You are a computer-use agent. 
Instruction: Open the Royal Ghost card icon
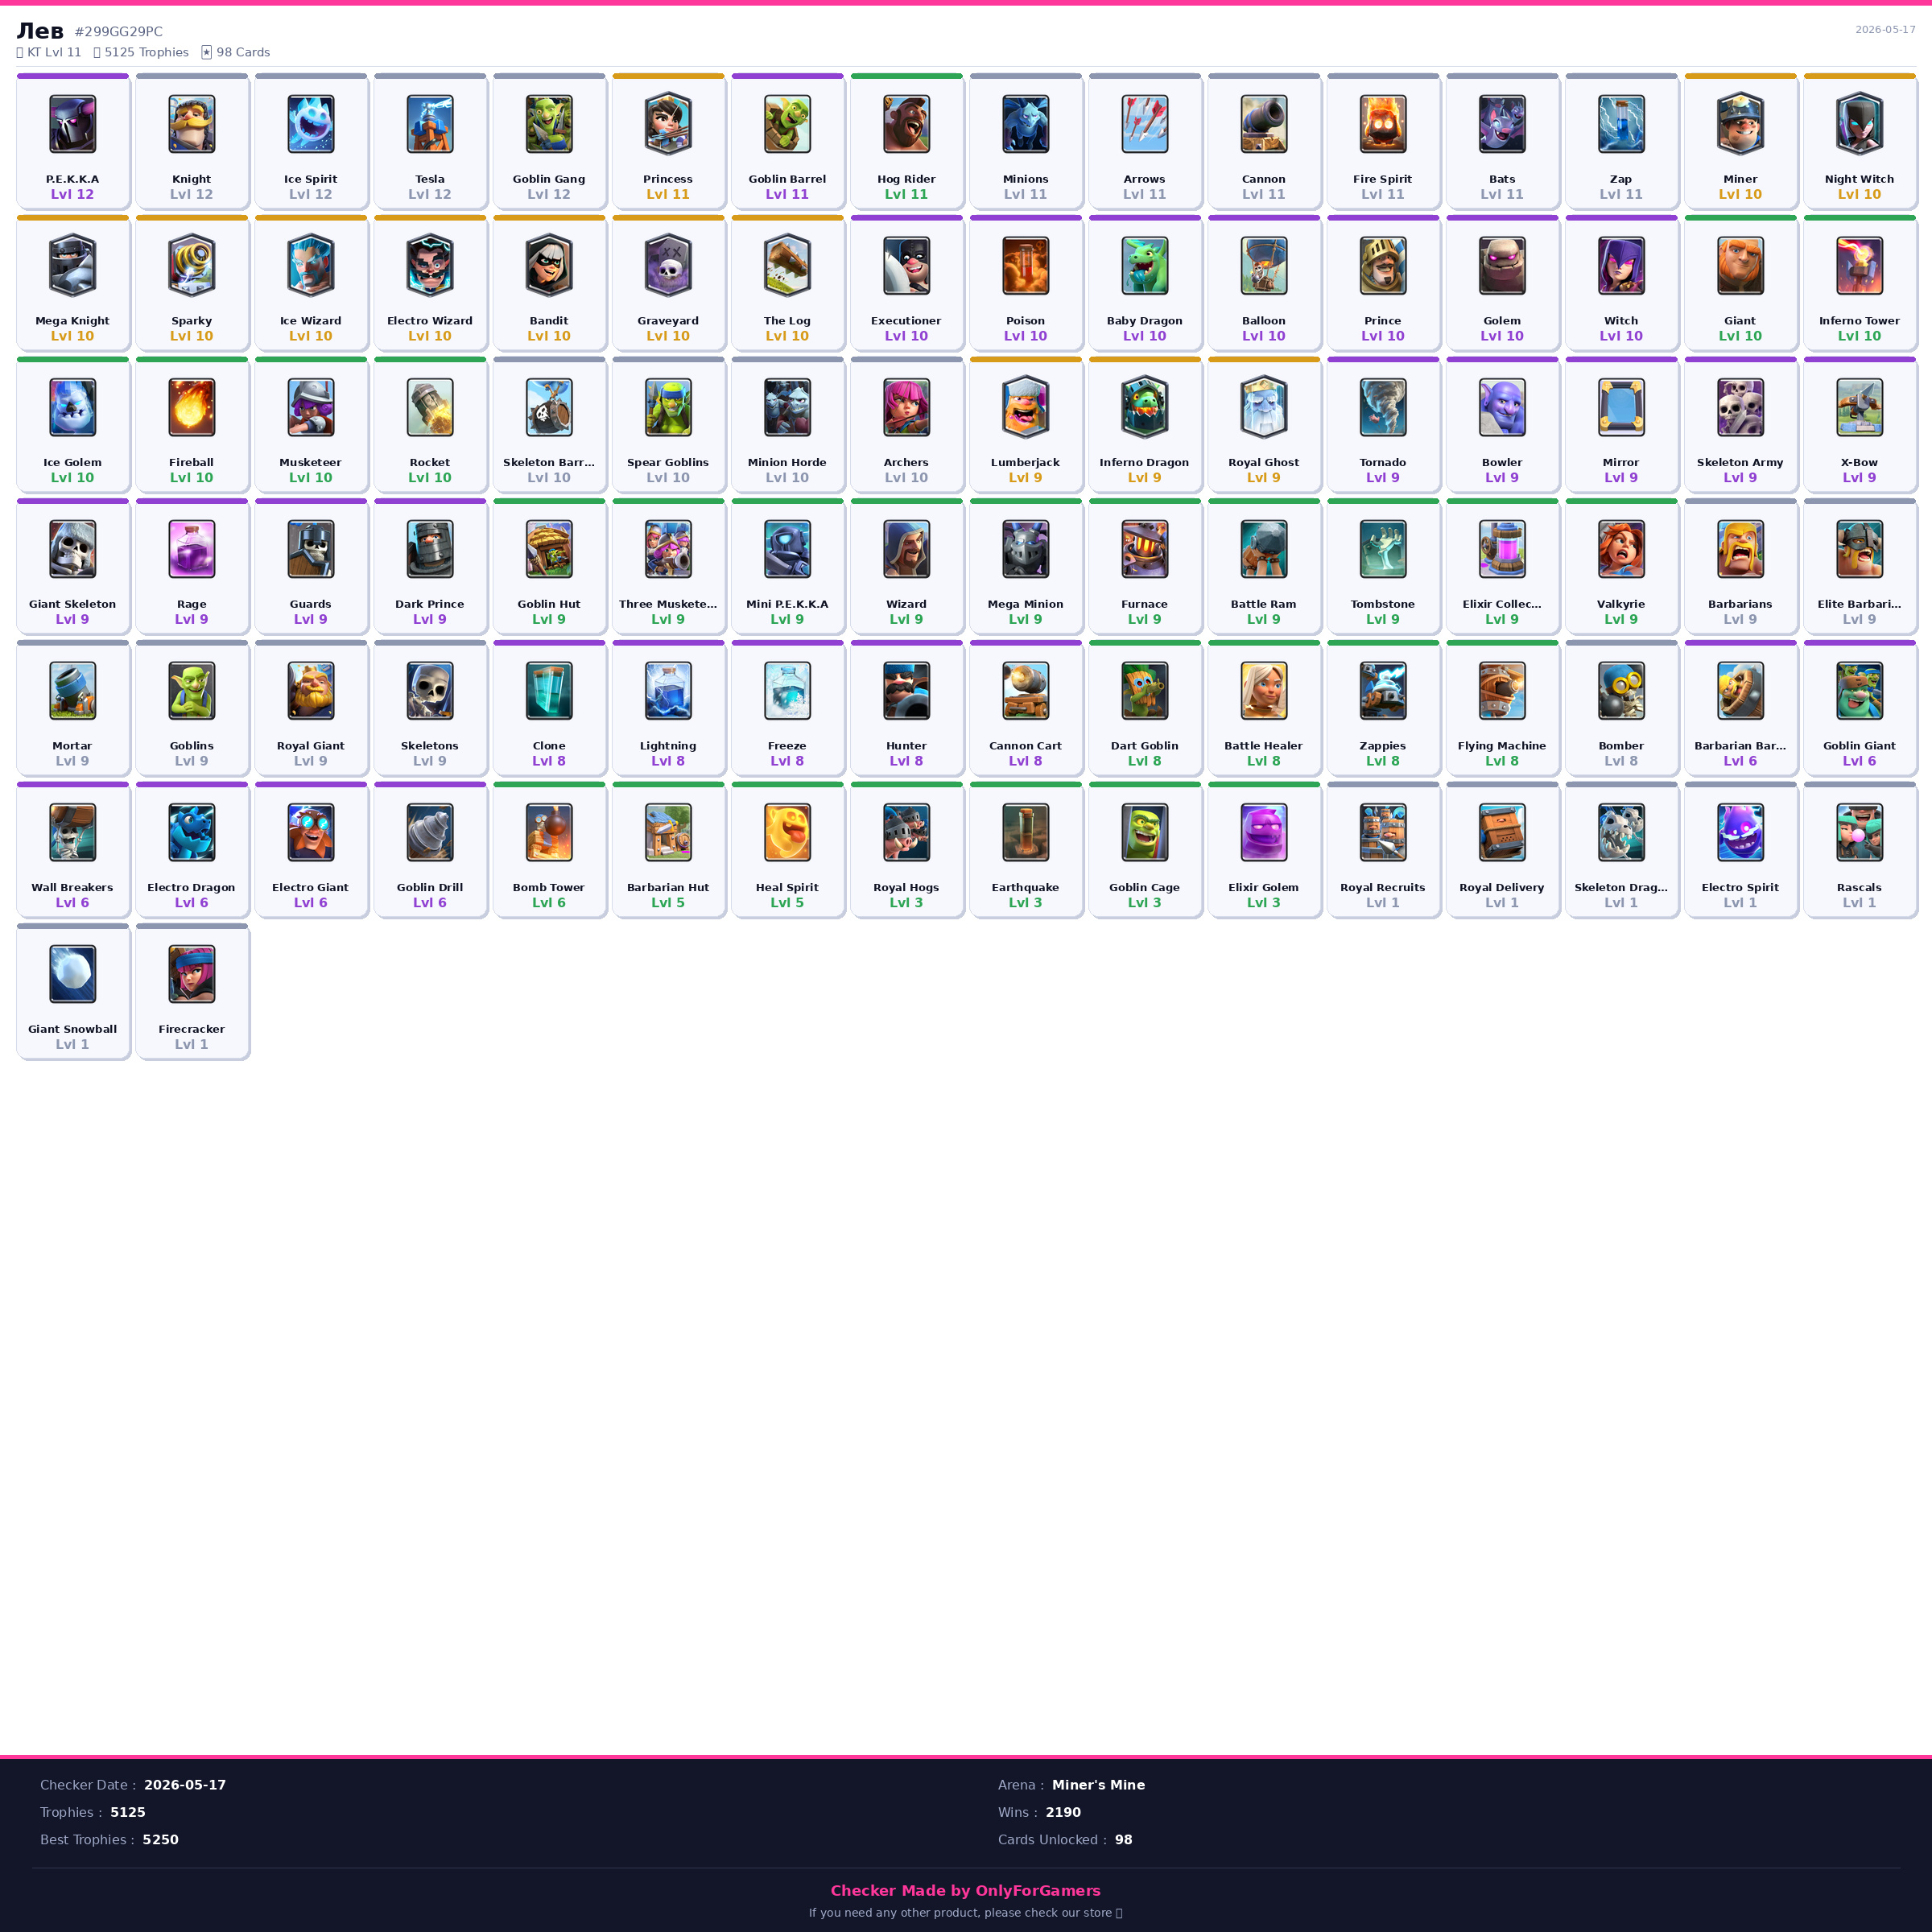(1264, 407)
